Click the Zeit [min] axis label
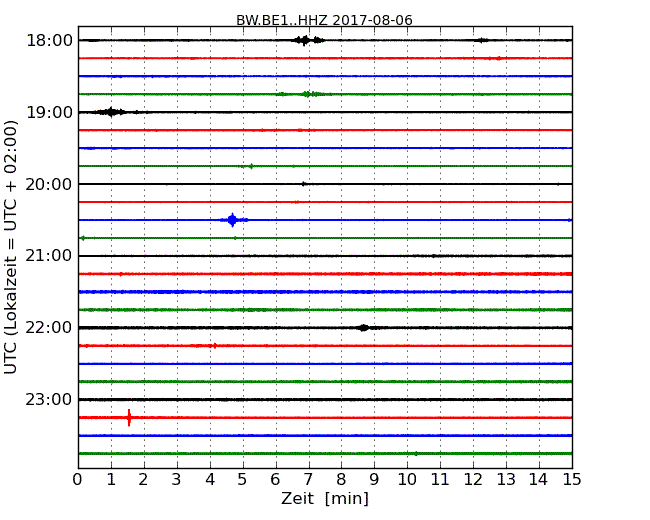 coord(325,498)
